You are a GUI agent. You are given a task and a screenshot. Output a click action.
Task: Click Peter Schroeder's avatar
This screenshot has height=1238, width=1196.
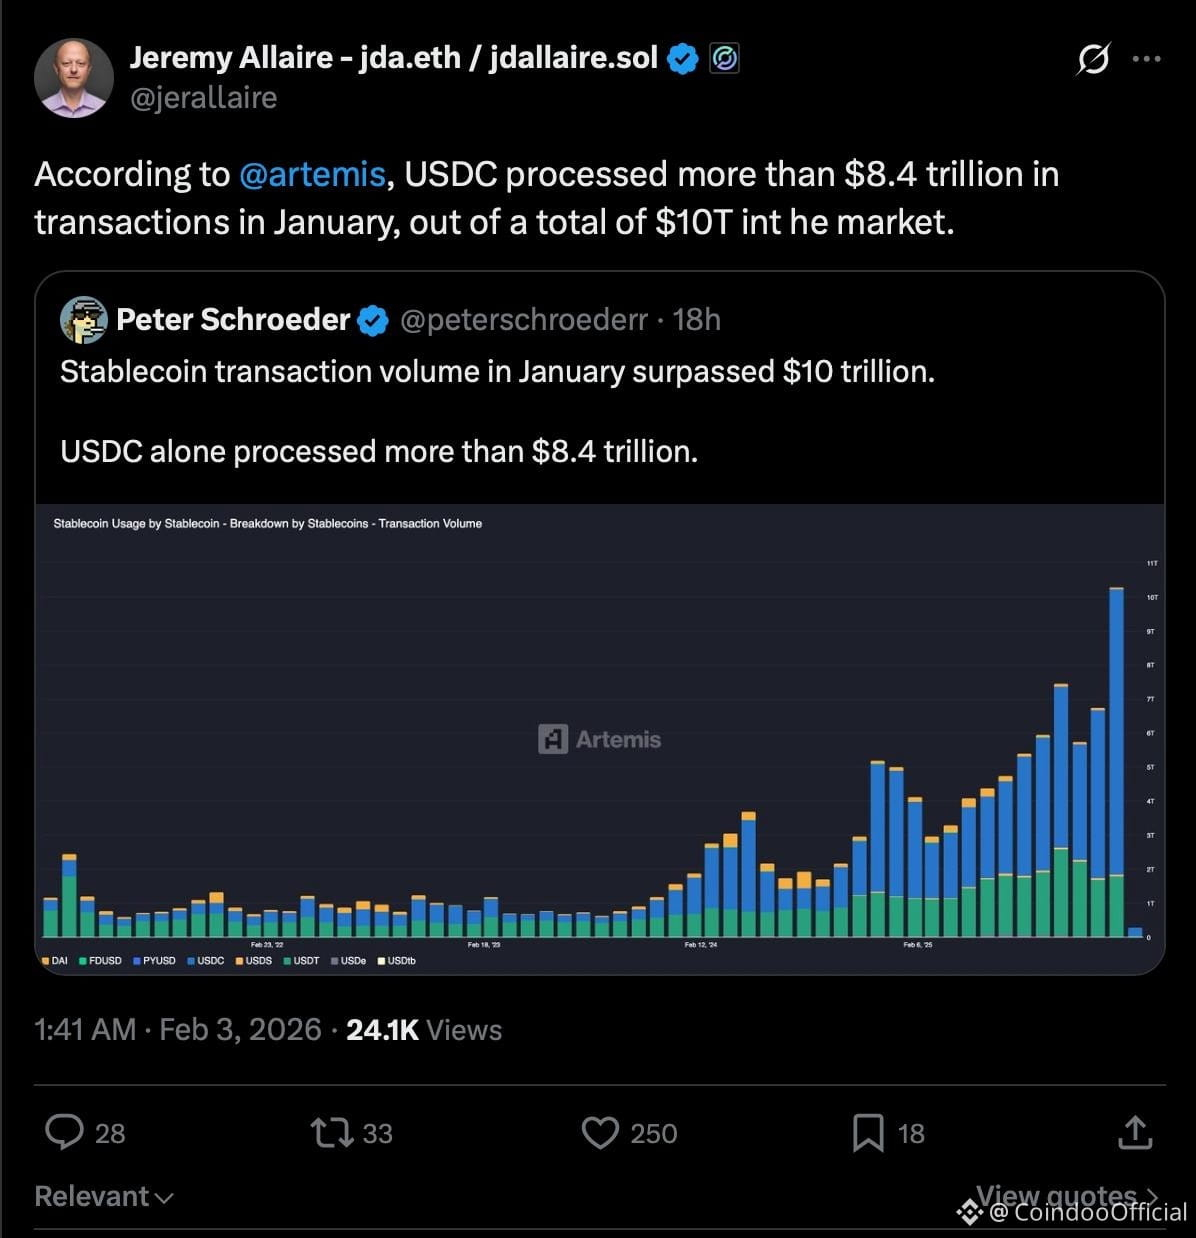click(84, 320)
